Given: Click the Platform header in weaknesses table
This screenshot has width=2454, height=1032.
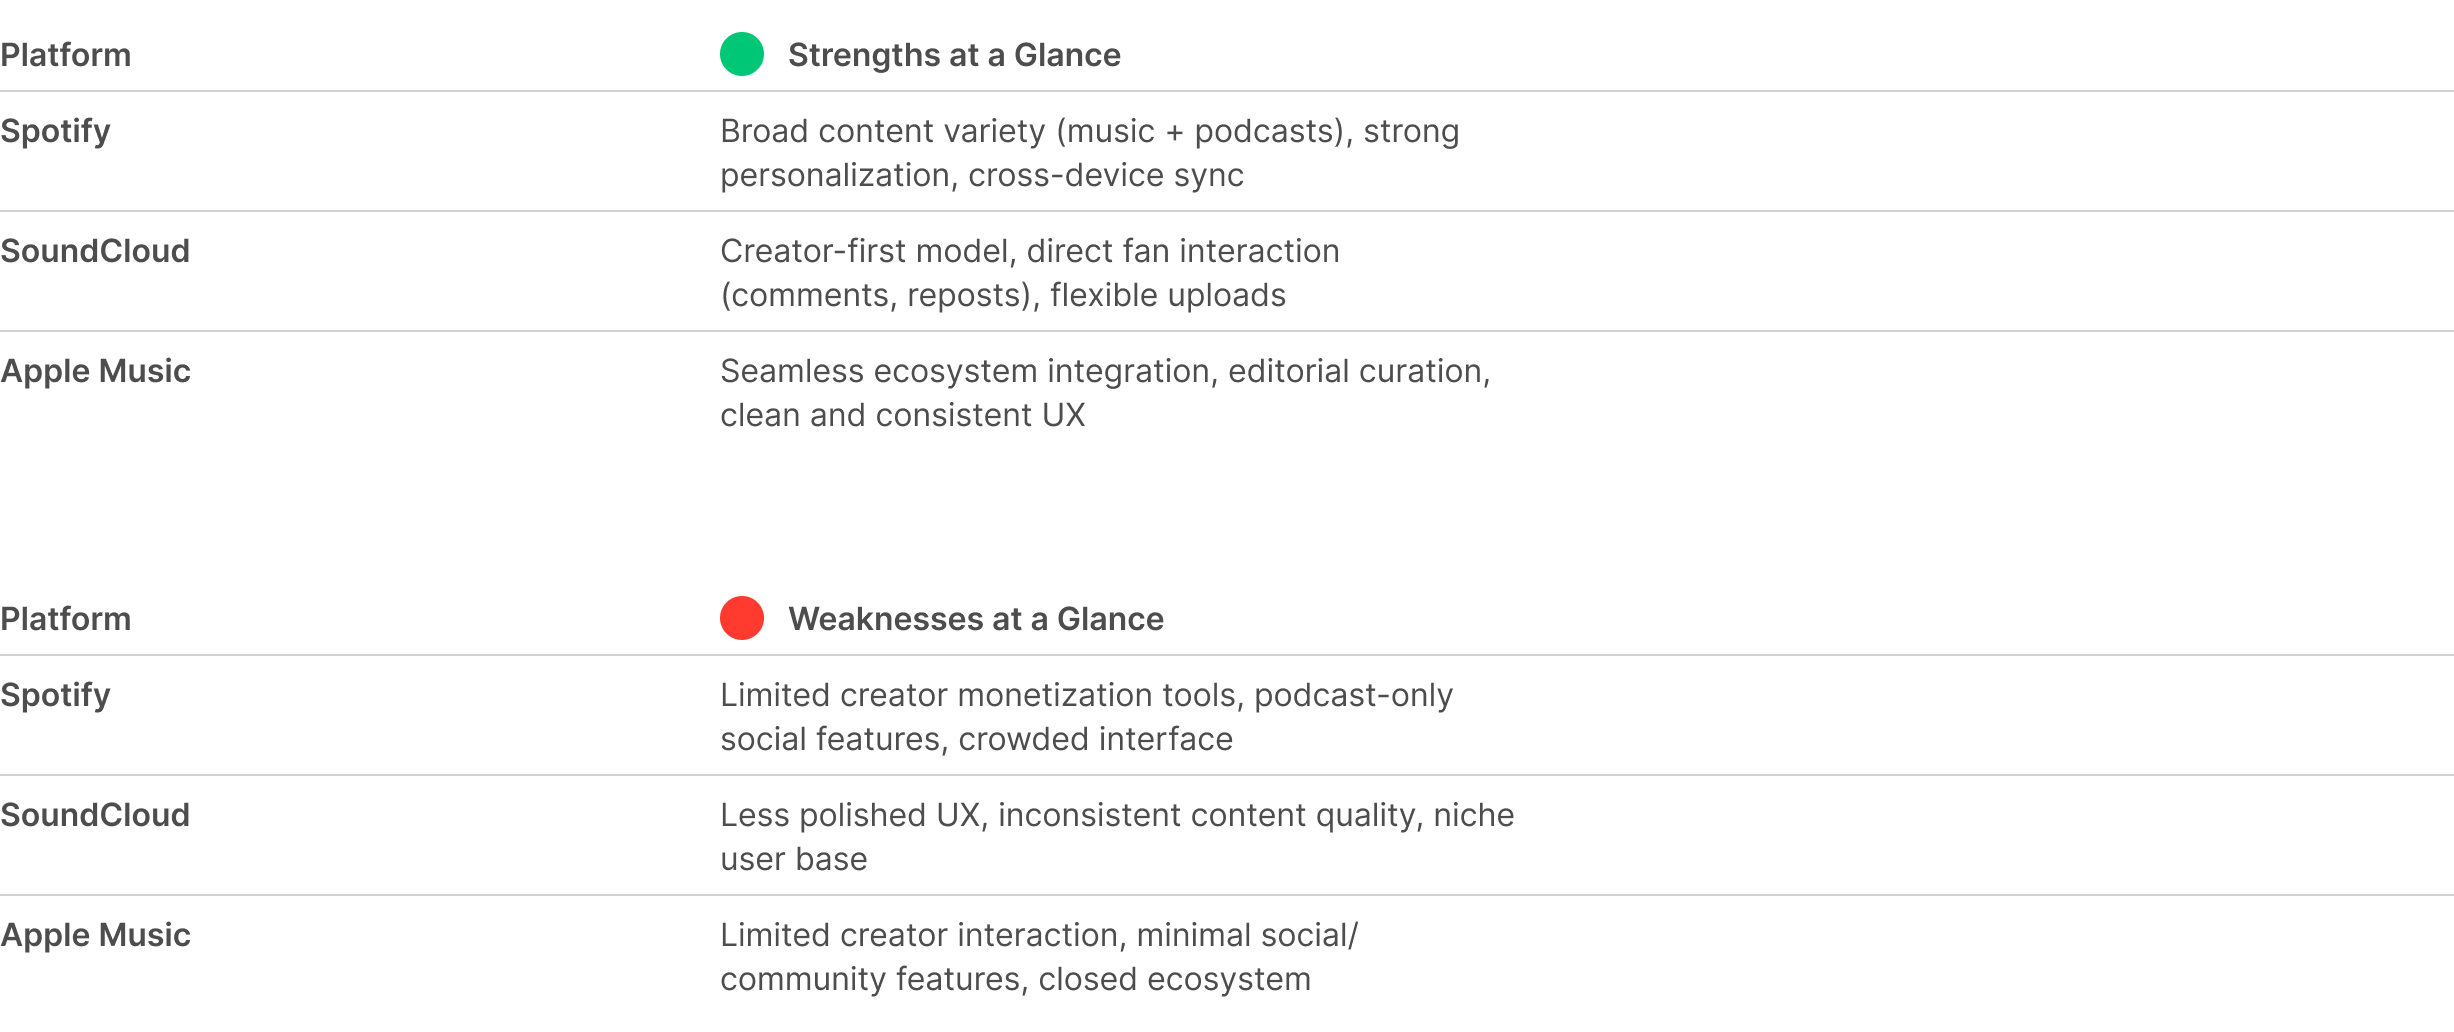Looking at the screenshot, I should pos(66,619).
